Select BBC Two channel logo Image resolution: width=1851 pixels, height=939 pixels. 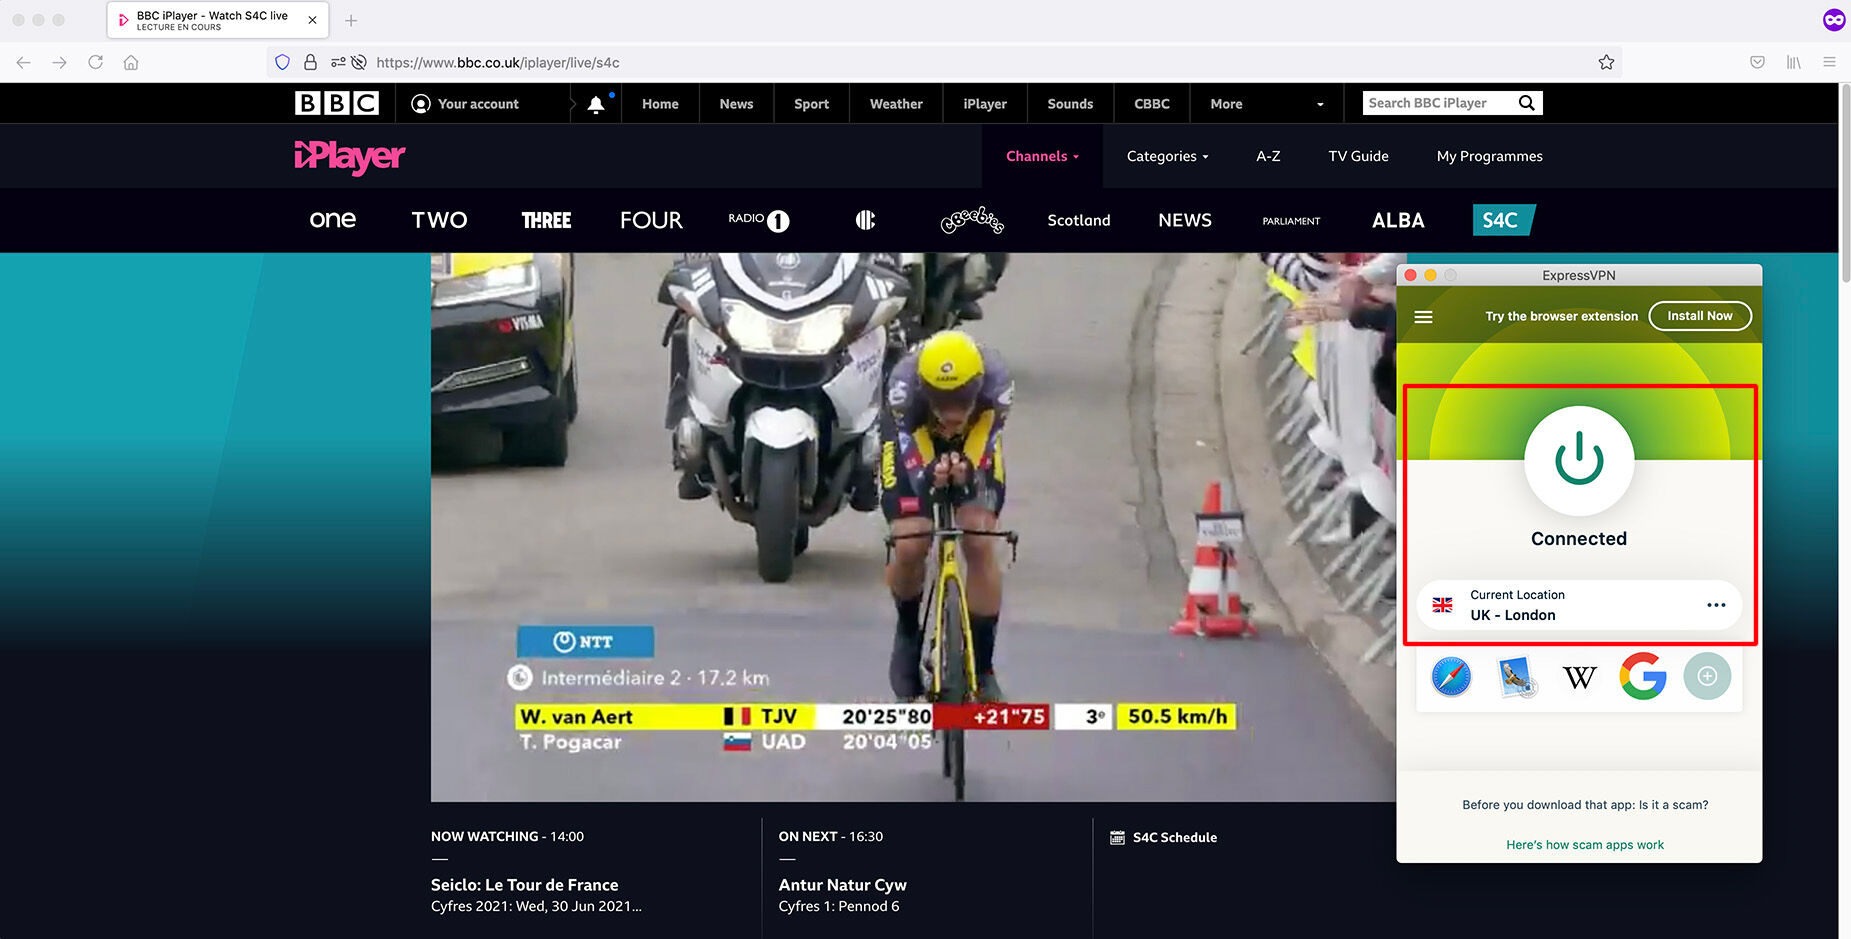[x=439, y=220]
